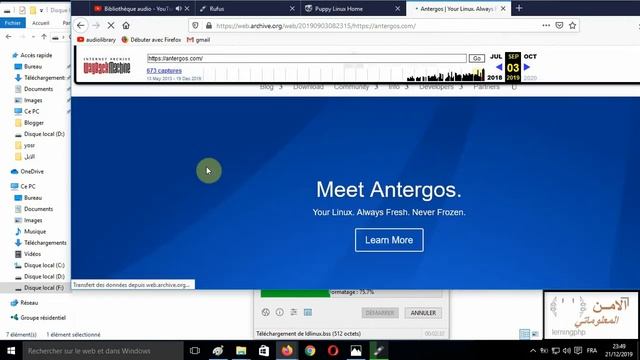
Task: Open the gmail bookmark
Action: coord(198,40)
